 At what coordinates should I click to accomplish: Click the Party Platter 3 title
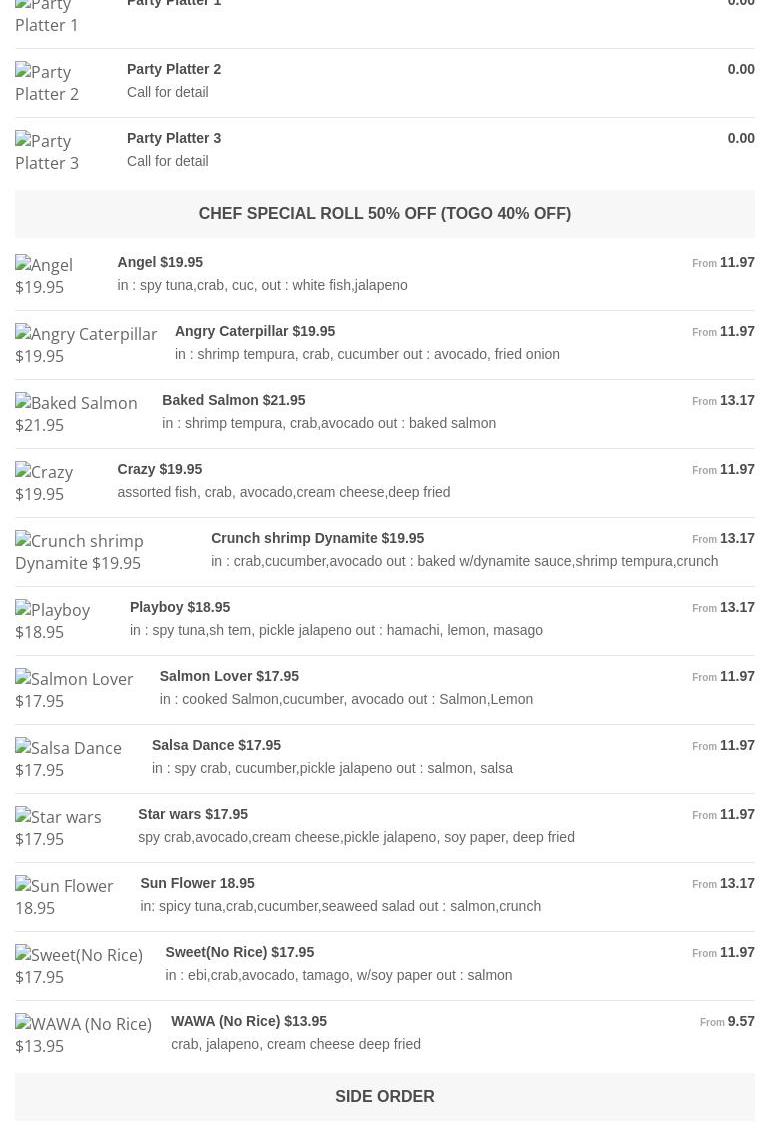tap(174, 138)
